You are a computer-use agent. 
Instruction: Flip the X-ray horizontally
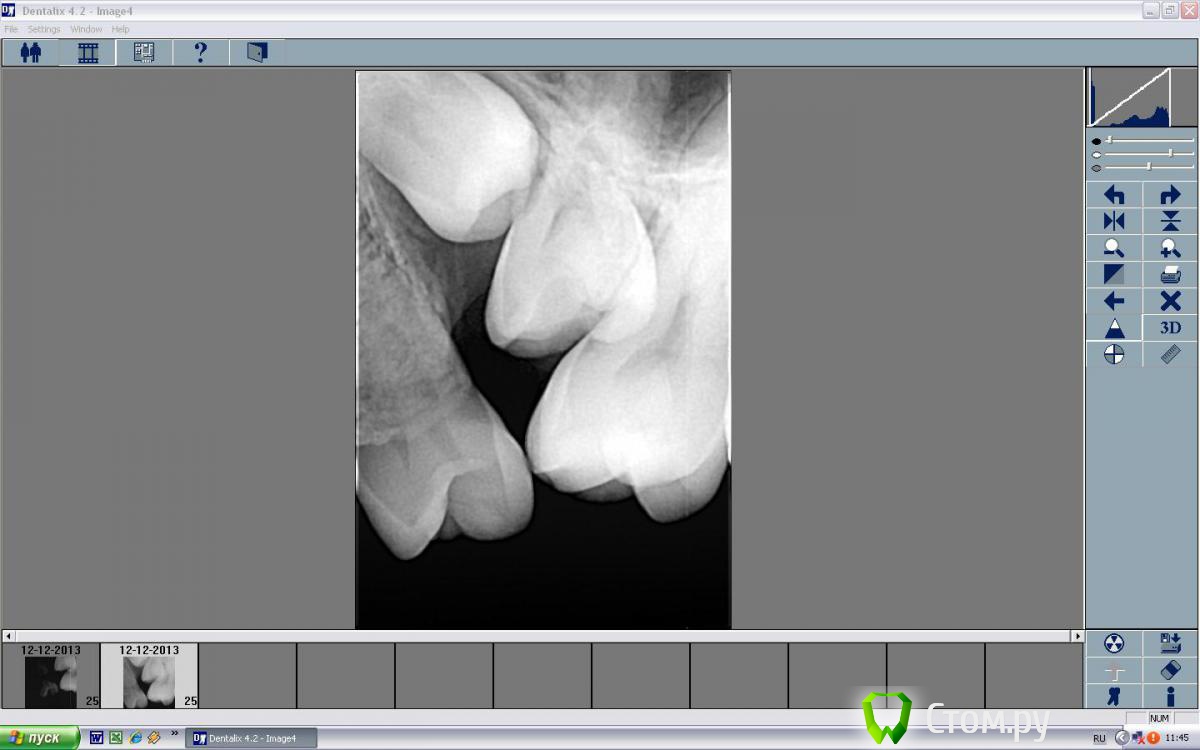tap(1113, 221)
